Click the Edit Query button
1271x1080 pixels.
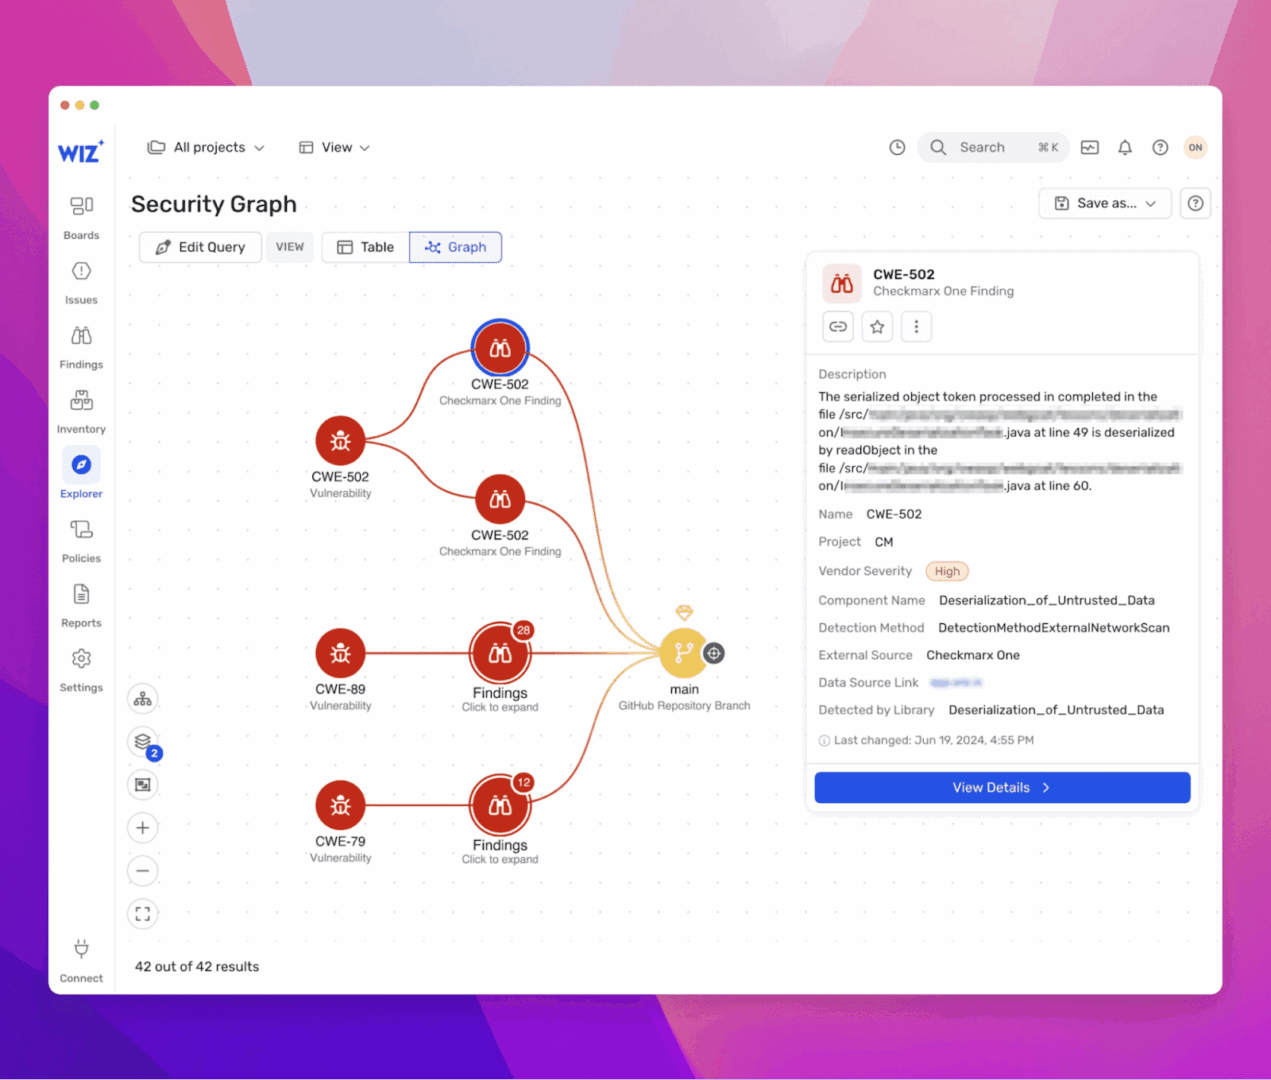(200, 247)
